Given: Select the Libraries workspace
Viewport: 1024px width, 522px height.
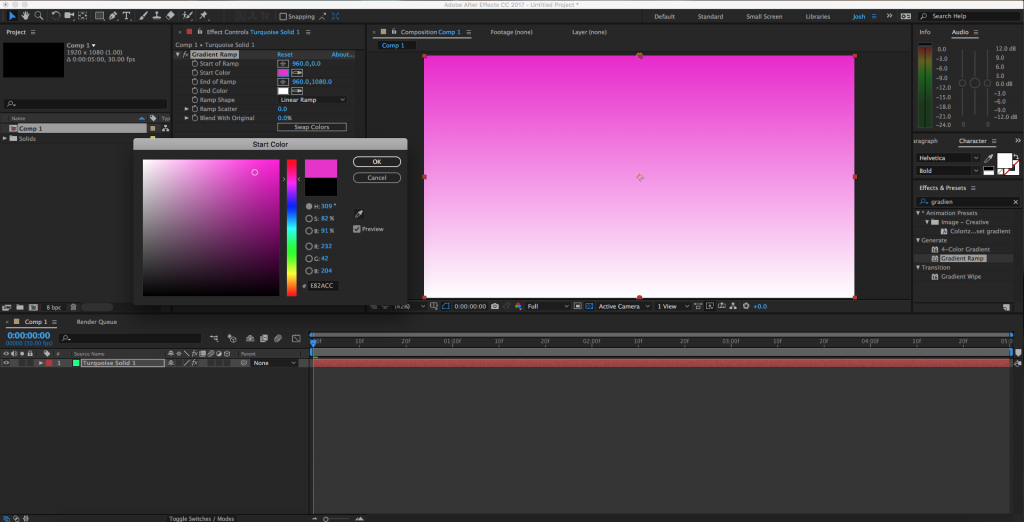Looking at the screenshot, I should (818, 16).
